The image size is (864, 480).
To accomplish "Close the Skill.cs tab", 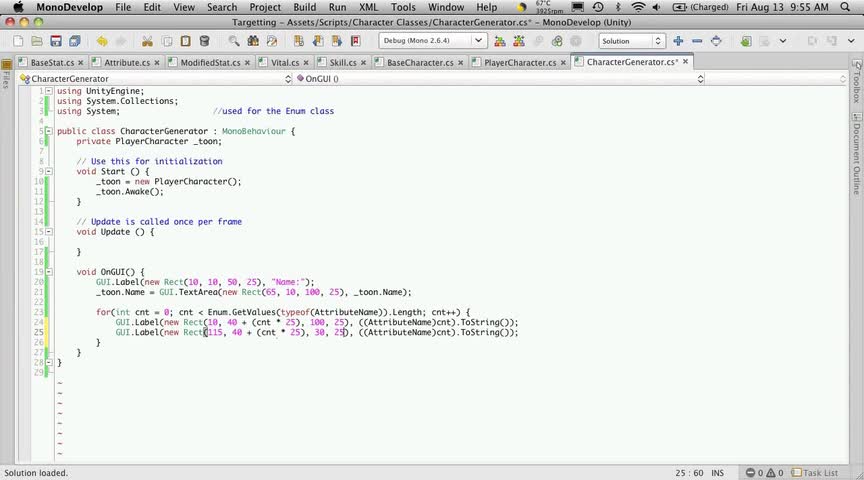I will 363,63.
